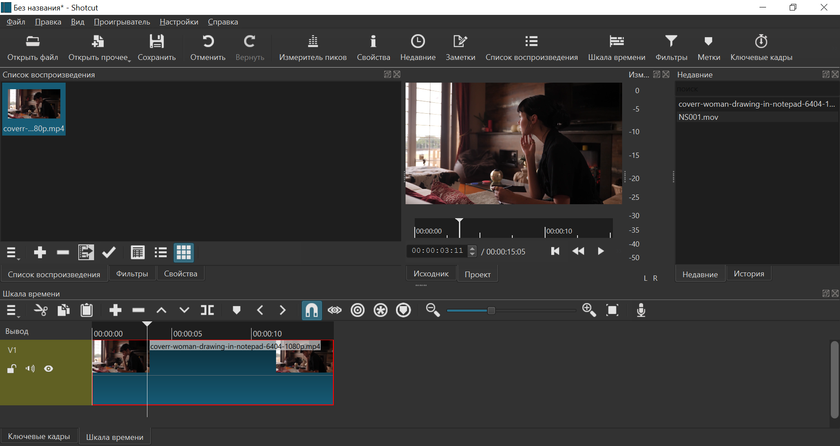This screenshot has height=446, width=840.
Task: Switch playlist to tiles list view
Action: [x=161, y=252]
